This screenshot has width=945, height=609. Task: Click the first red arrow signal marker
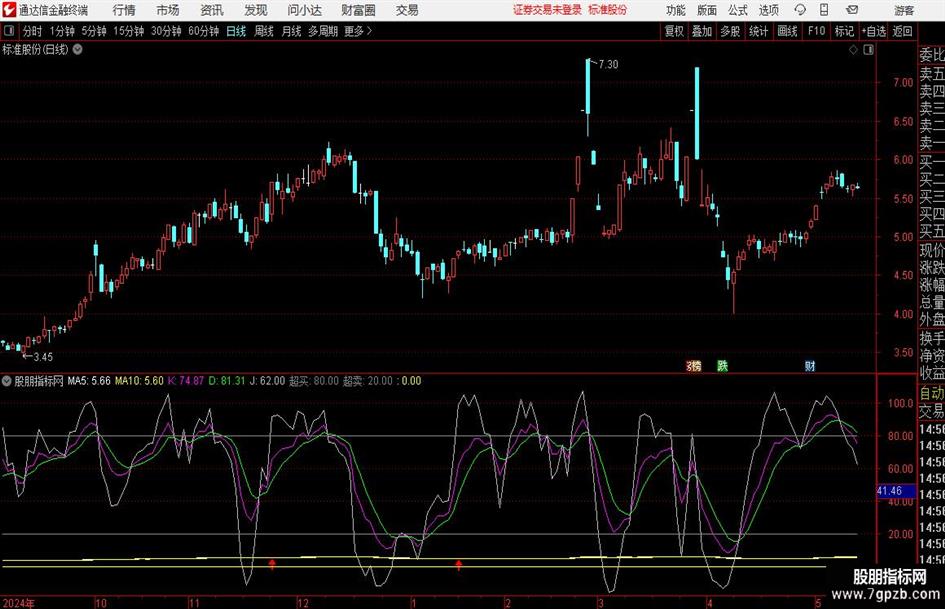coord(271,565)
